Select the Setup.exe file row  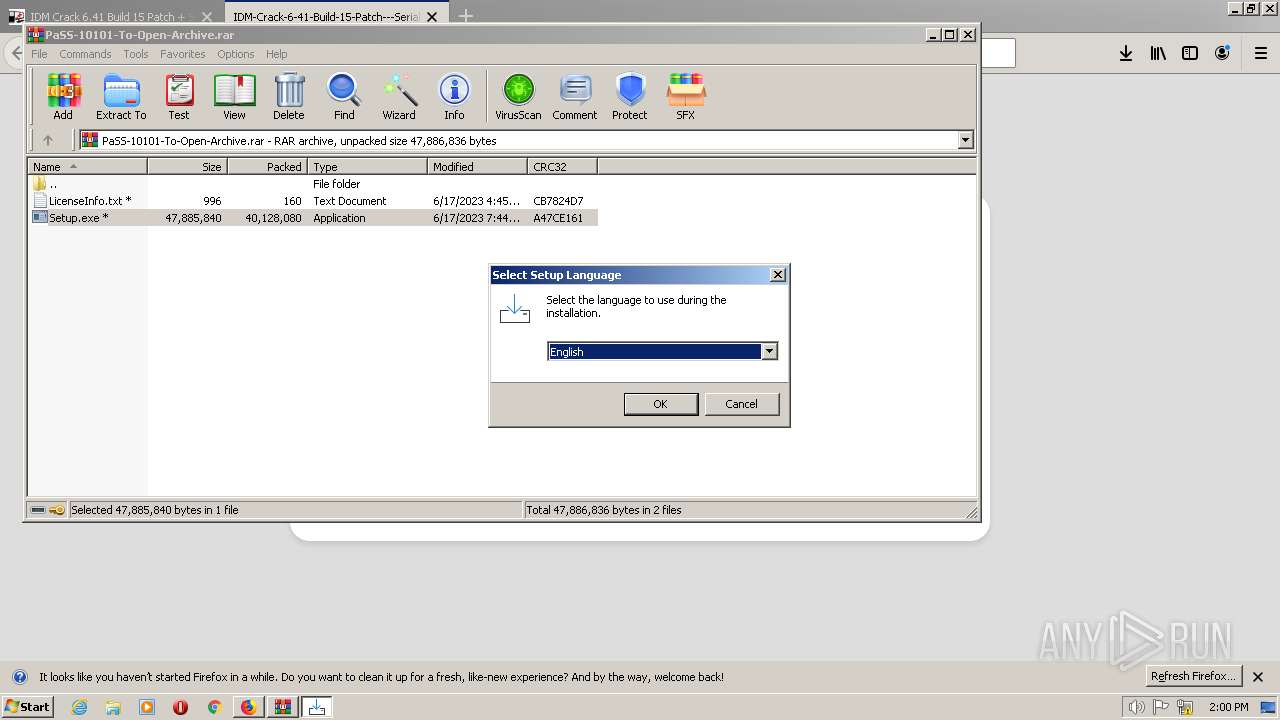point(314,218)
